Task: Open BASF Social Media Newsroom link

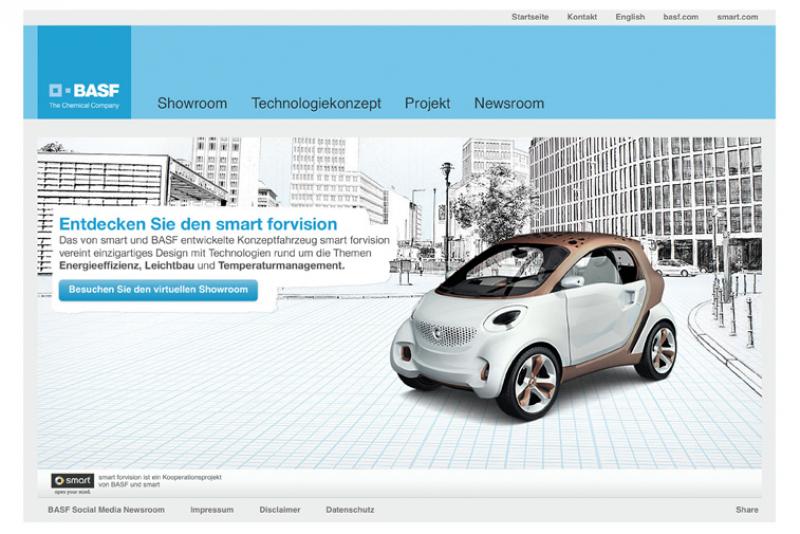Action: (x=106, y=510)
